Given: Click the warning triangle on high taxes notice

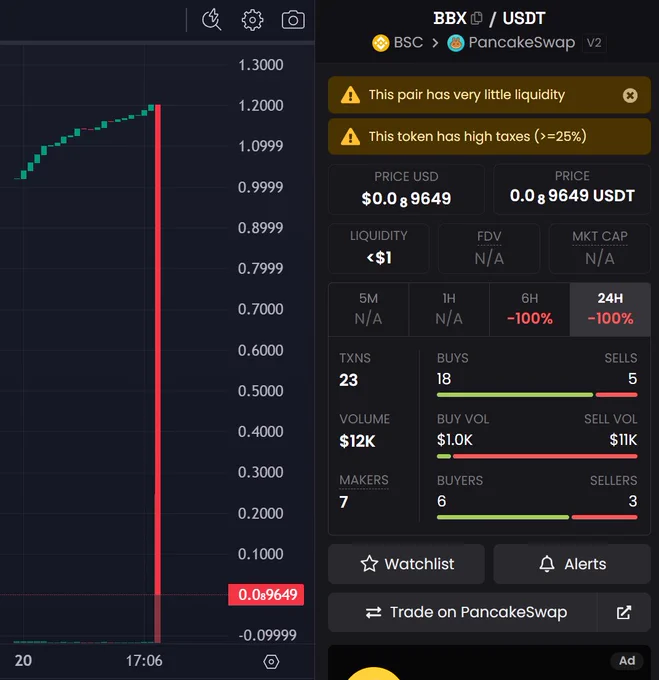Looking at the screenshot, I should pyautogui.click(x=350, y=137).
